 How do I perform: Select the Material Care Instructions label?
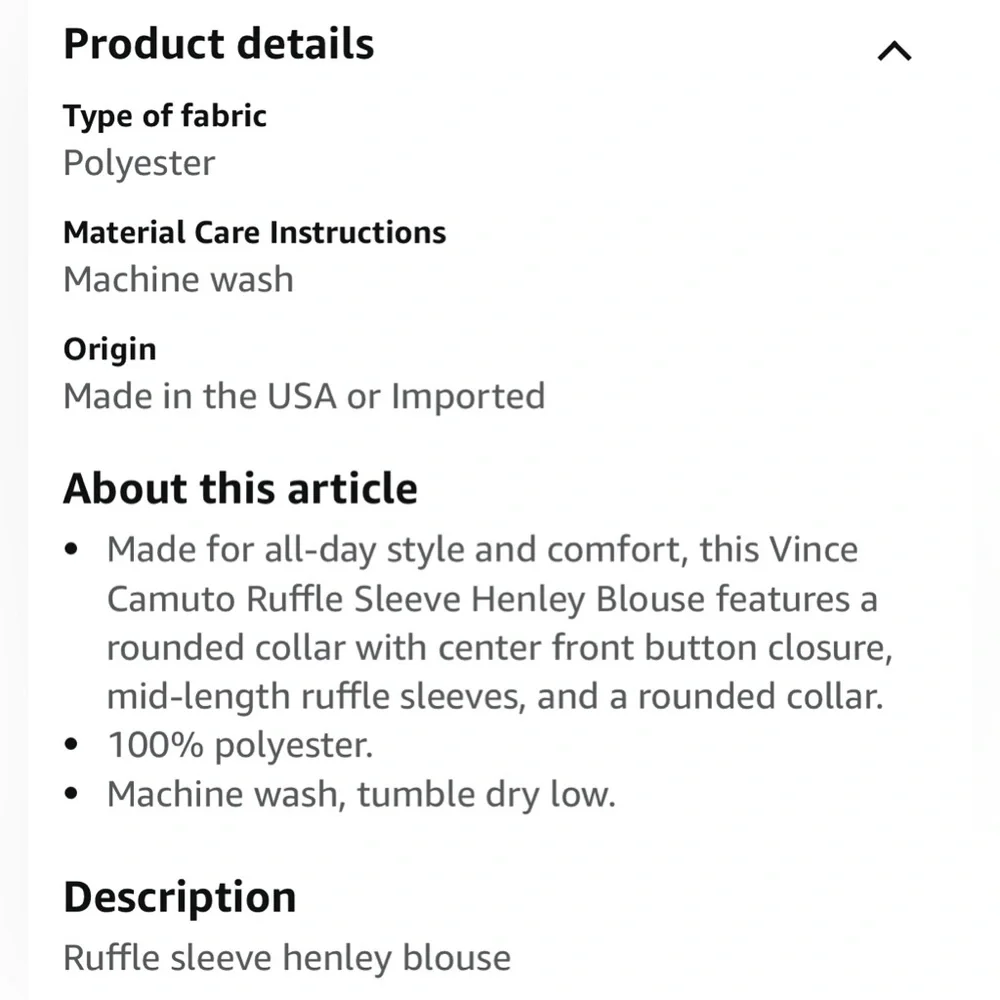tap(254, 233)
